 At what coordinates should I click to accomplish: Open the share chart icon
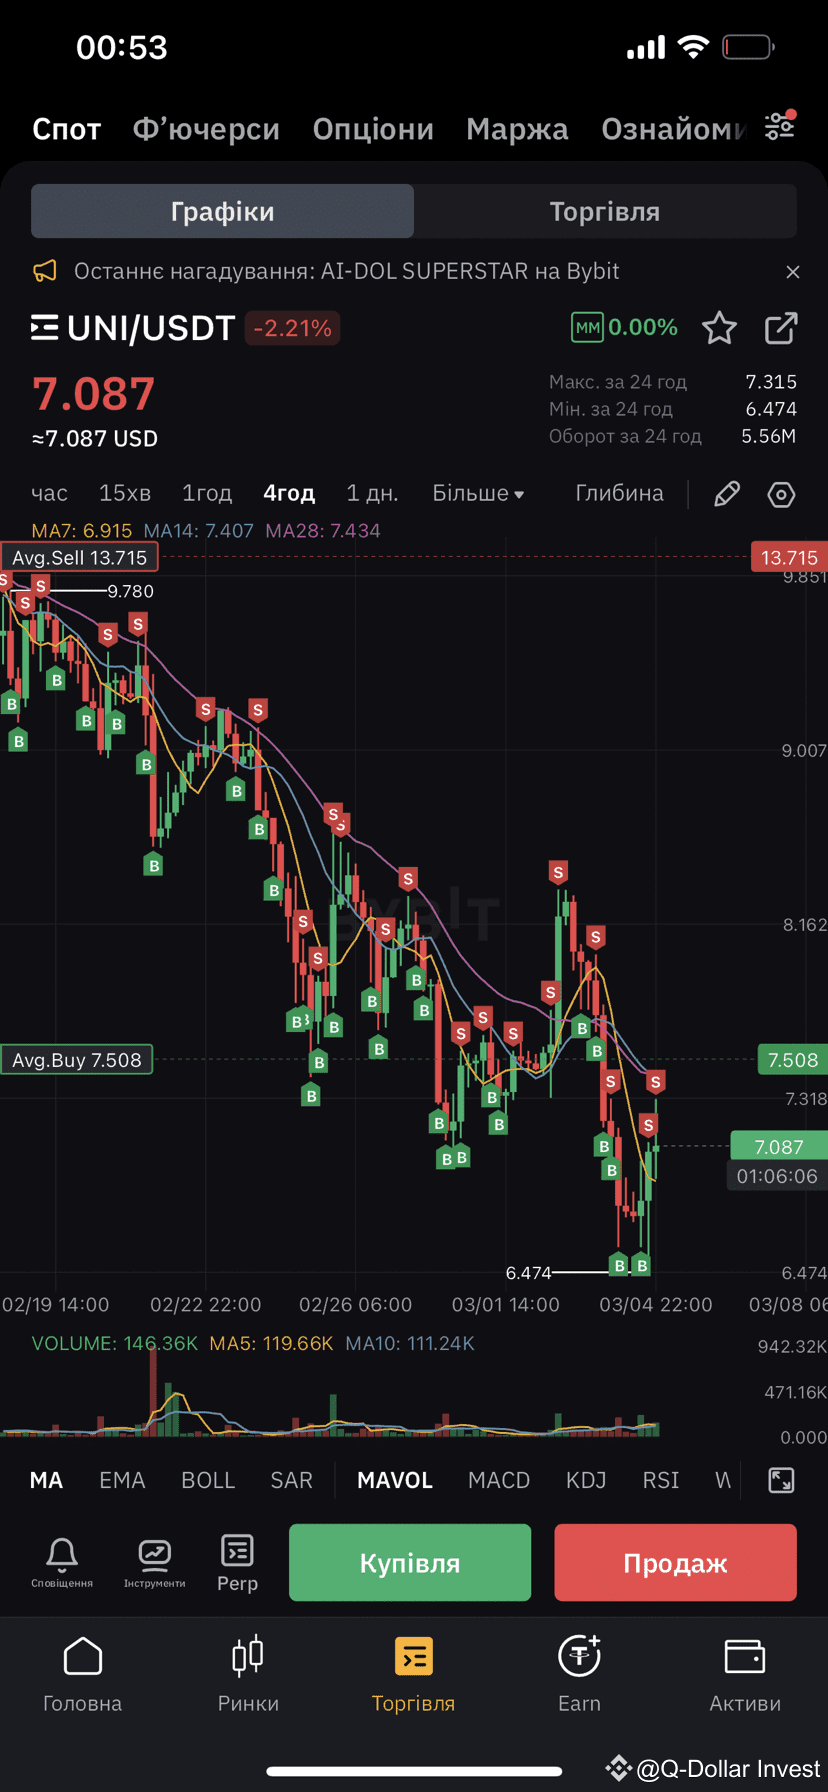tap(780, 328)
